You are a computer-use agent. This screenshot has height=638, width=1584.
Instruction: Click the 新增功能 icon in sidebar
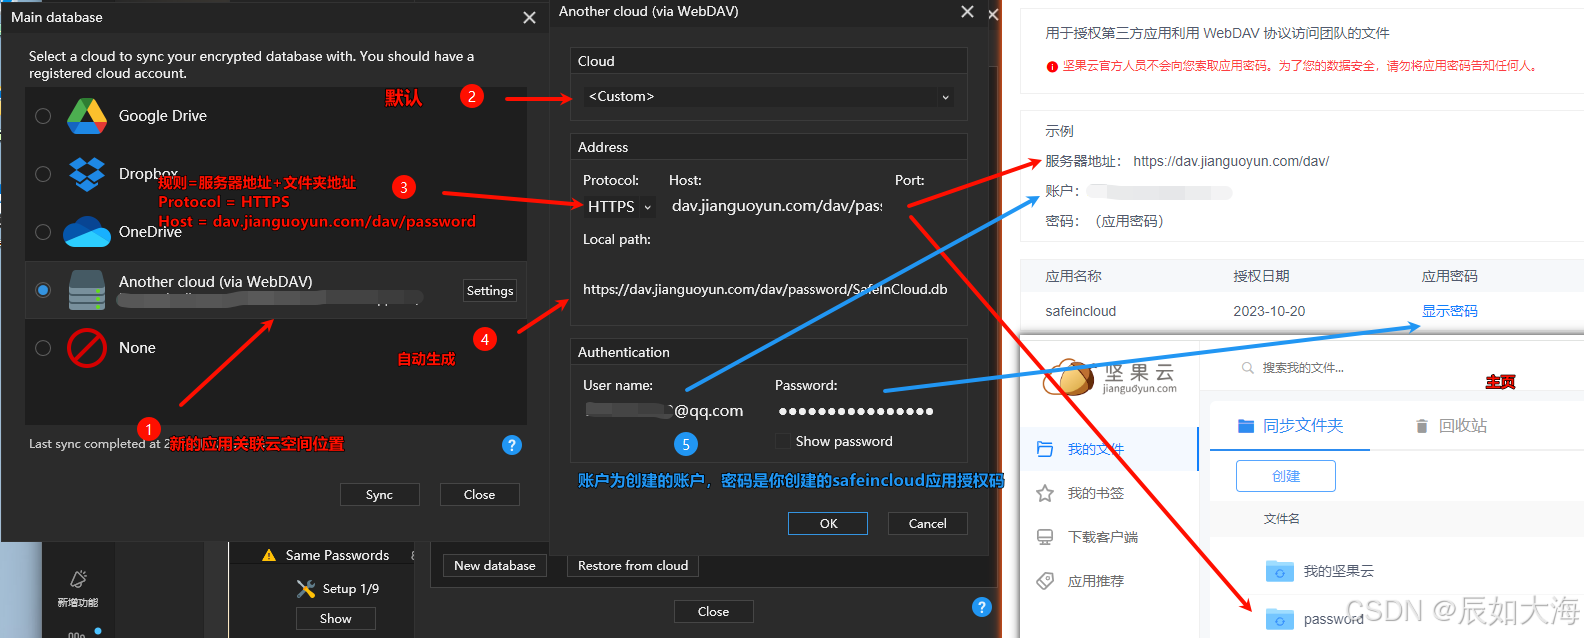[78, 579]
